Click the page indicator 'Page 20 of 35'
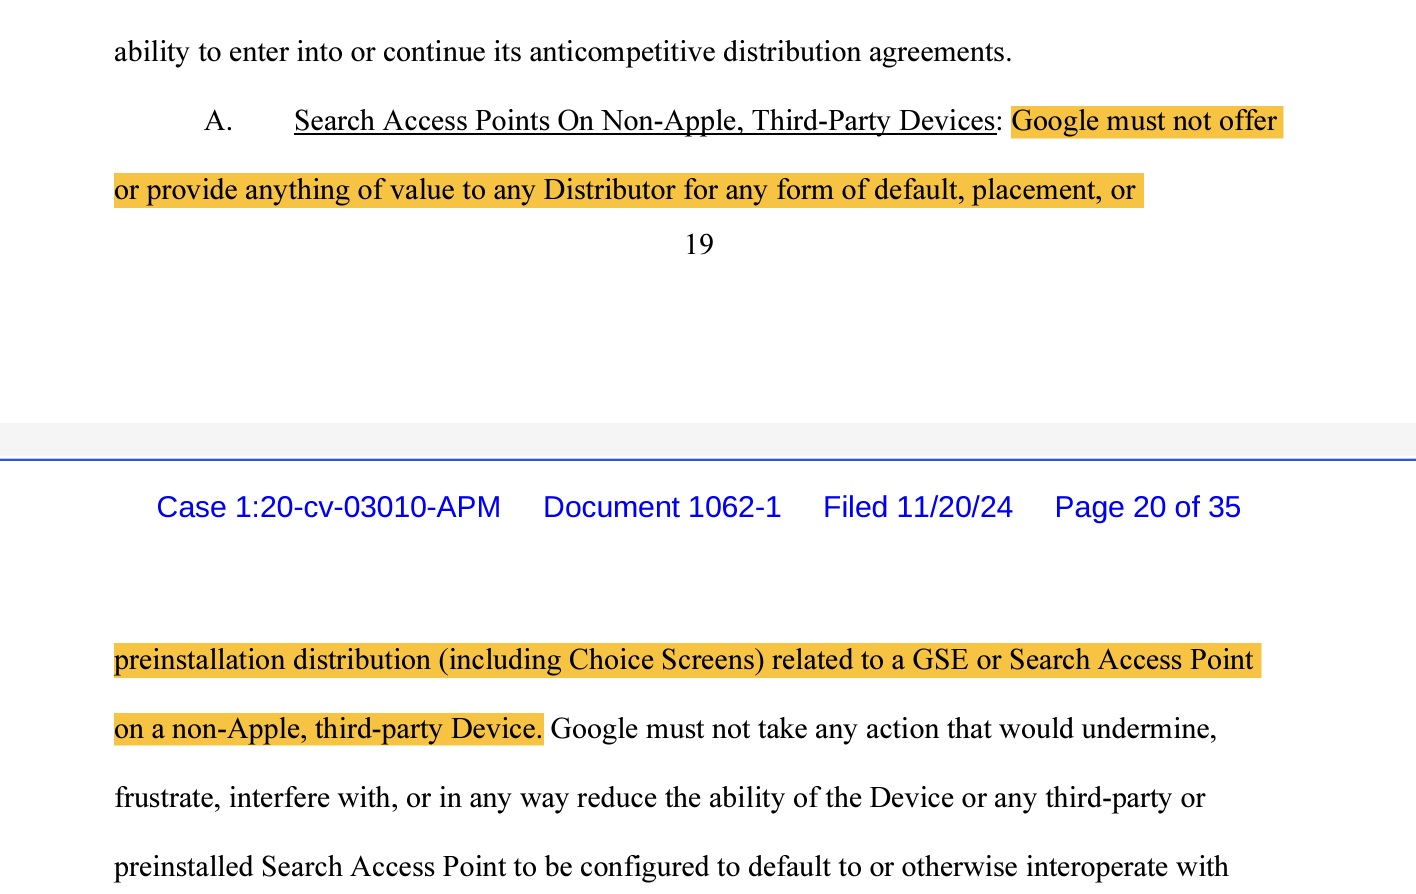This screenshot has height=894, width=1416. point(1147,507)
